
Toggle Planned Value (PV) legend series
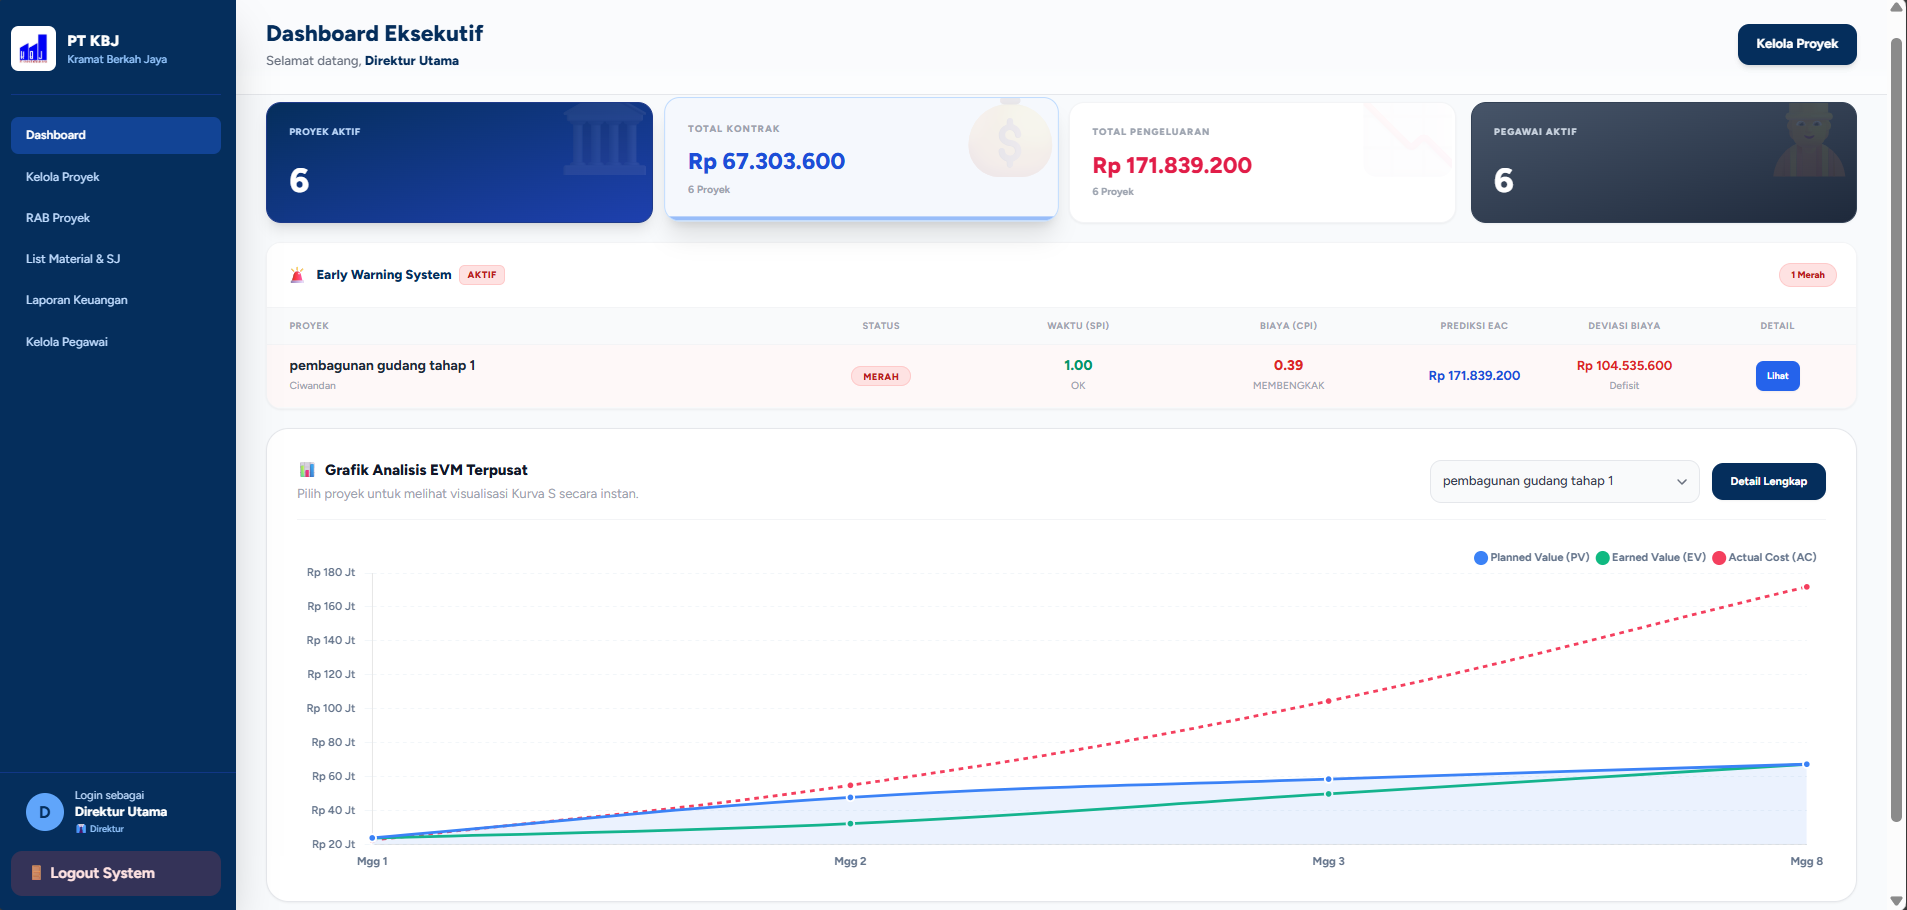pyautogui.click(x=1531, y=558)
